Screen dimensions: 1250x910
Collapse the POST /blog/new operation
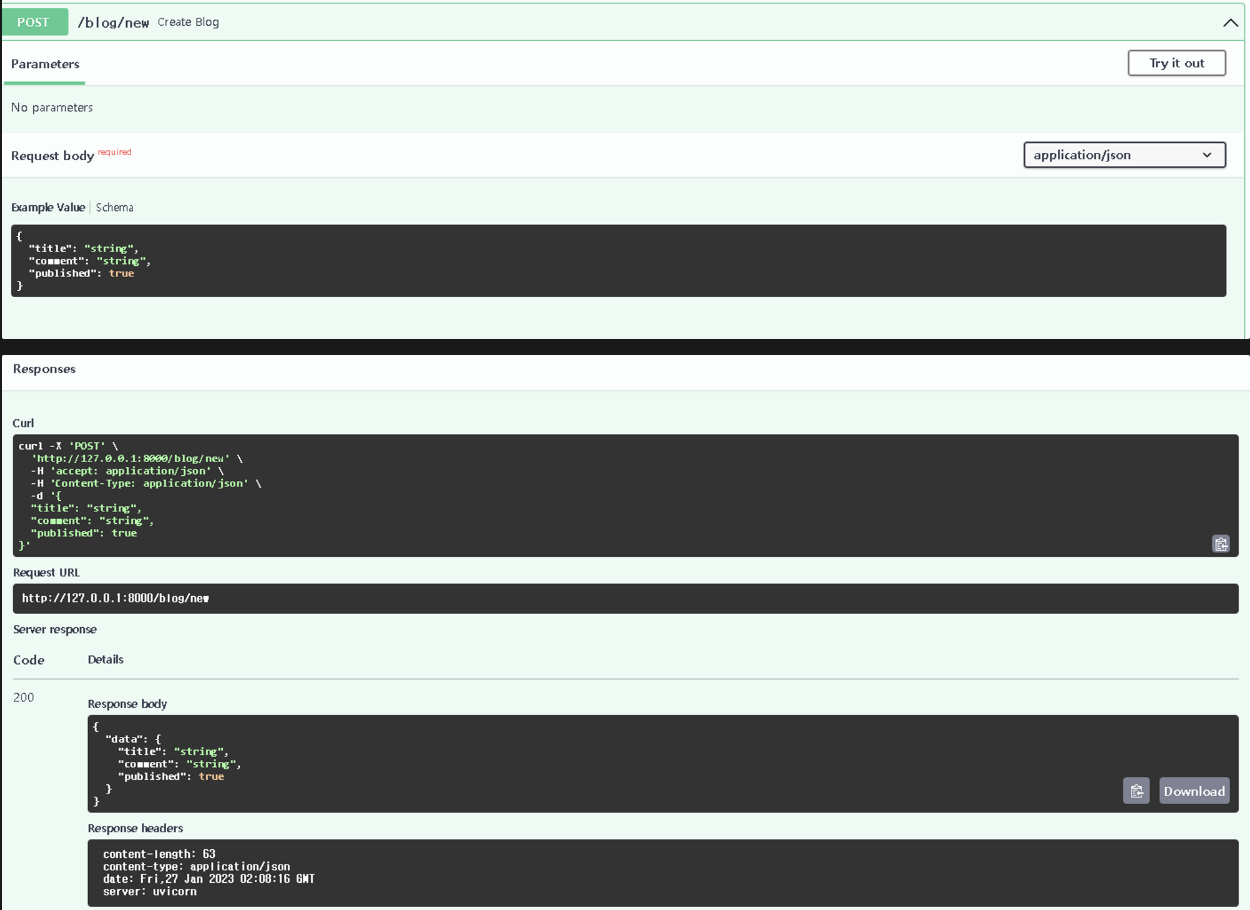pos(1230,22)
